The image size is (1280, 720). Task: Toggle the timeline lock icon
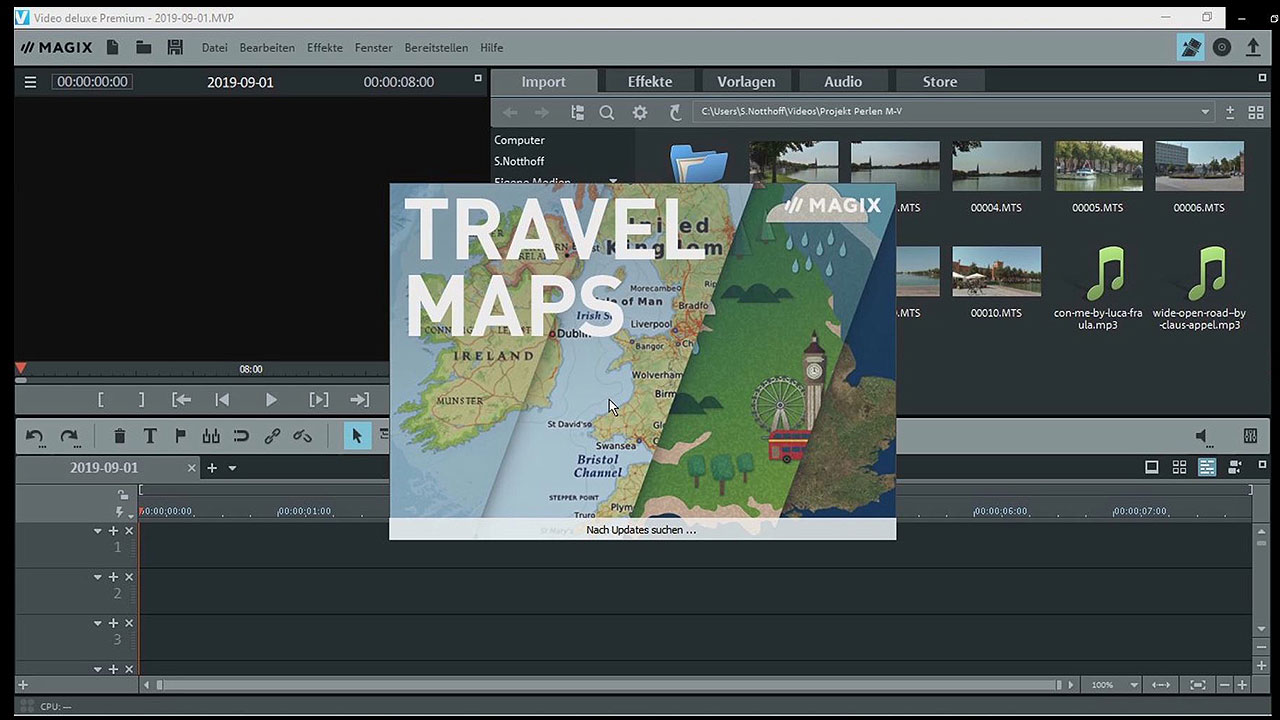pyautogui.click(x=122, y=494)
